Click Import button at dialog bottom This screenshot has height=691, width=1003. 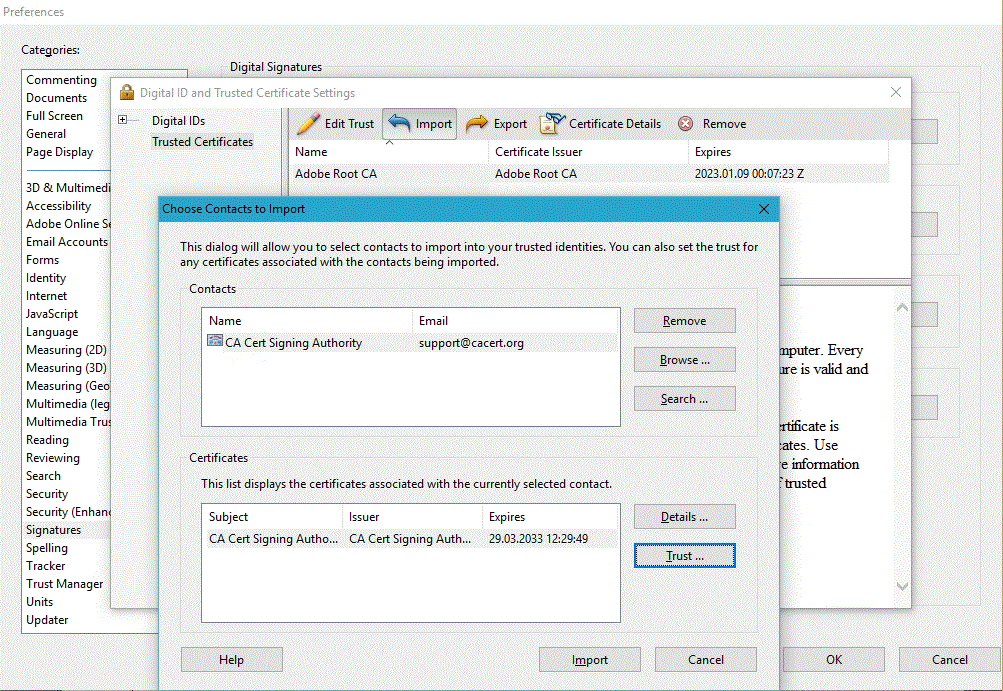tap(589, 660)
